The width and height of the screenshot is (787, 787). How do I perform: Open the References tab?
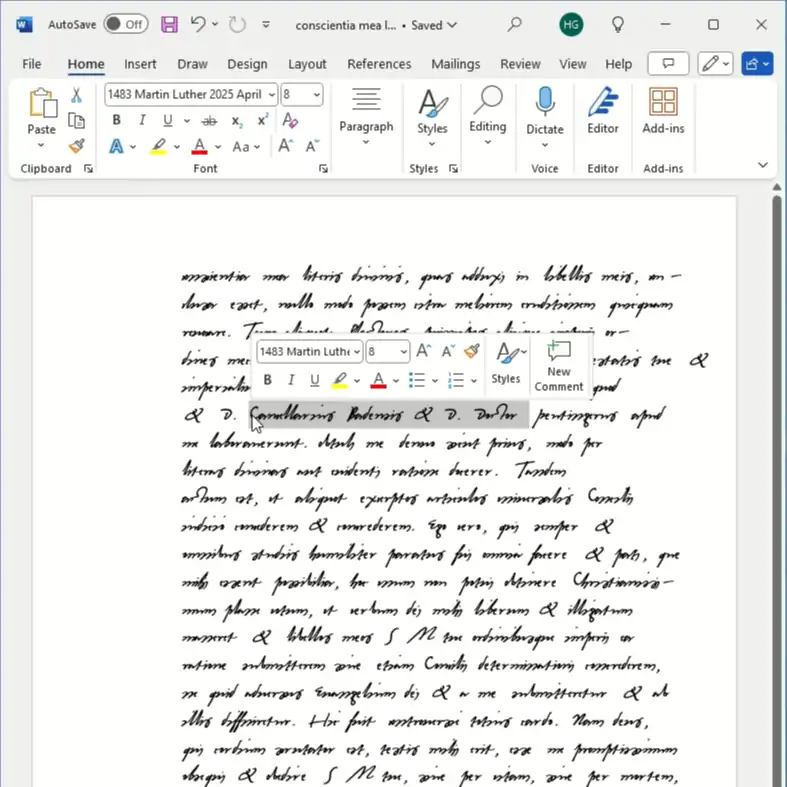point(379,64)
